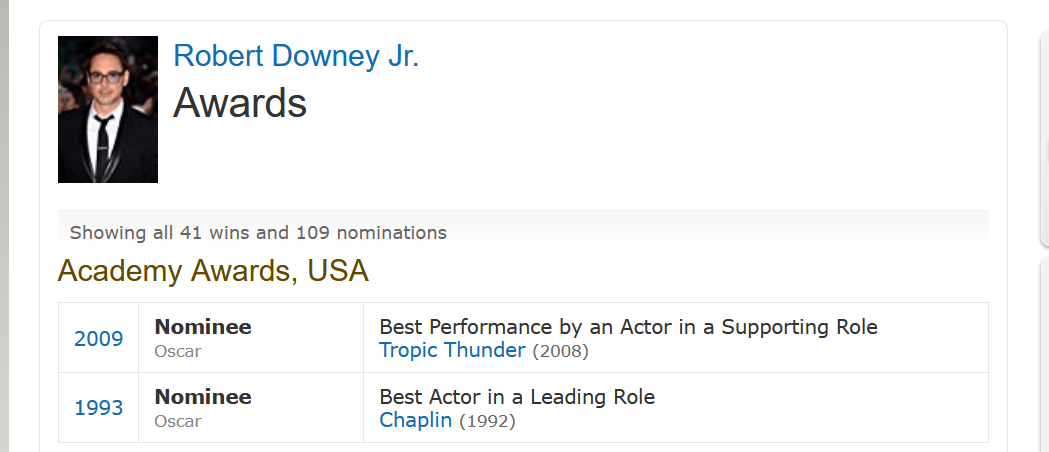Select the Awards page heading
Image resolution: width=1049 pixels, height=452 pixels.
coord(240,102)
